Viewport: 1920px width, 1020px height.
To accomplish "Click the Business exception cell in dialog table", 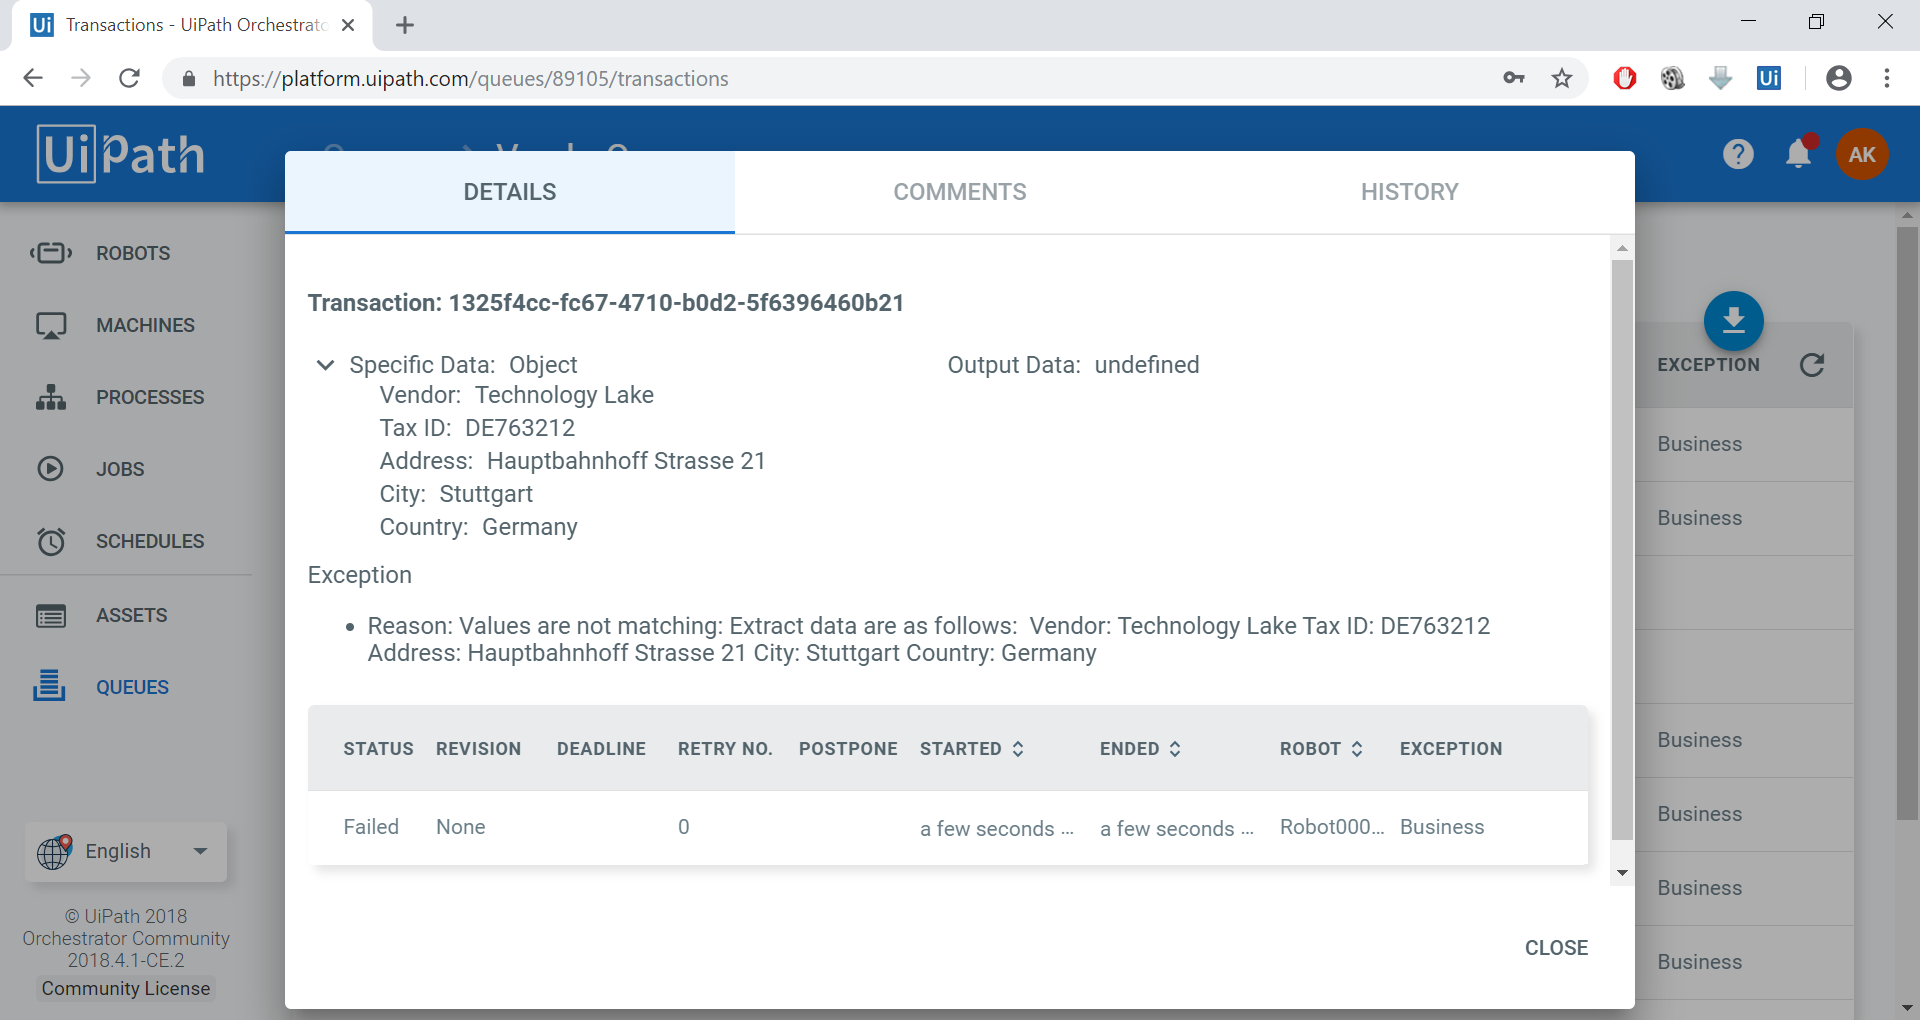I will pos(1442,827).
